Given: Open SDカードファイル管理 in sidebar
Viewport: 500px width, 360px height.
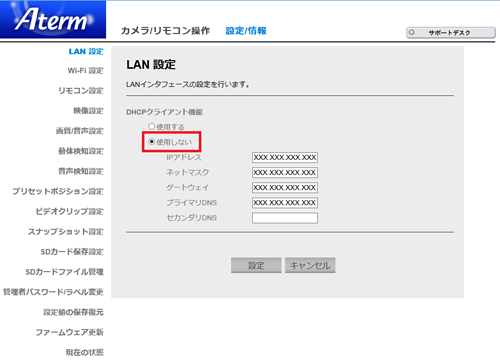Looking at the screenshot, I should (65, 272).
